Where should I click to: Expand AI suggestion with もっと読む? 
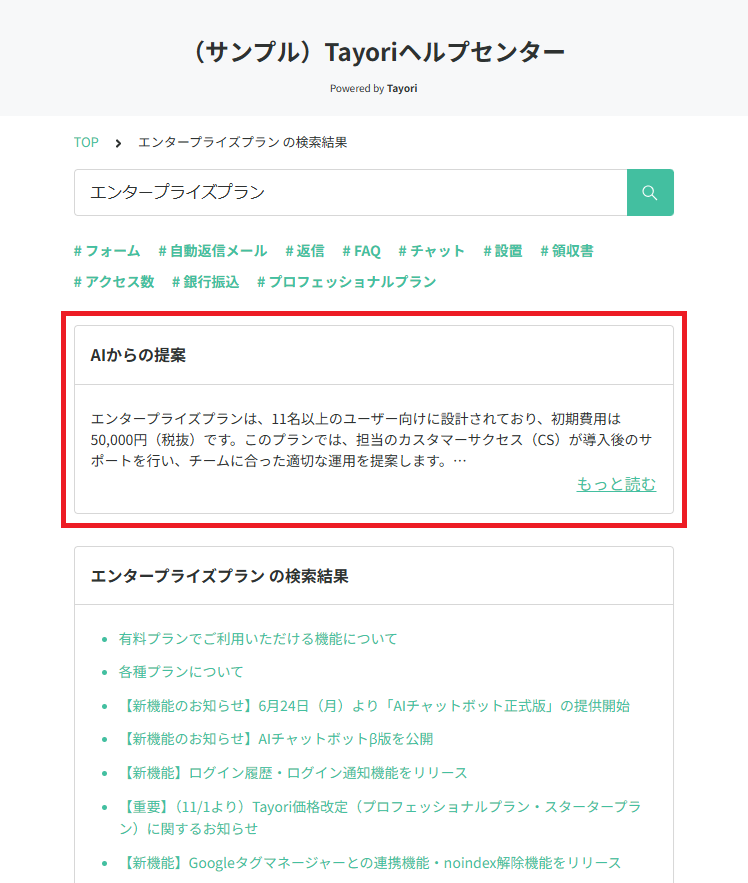point(616,484)
